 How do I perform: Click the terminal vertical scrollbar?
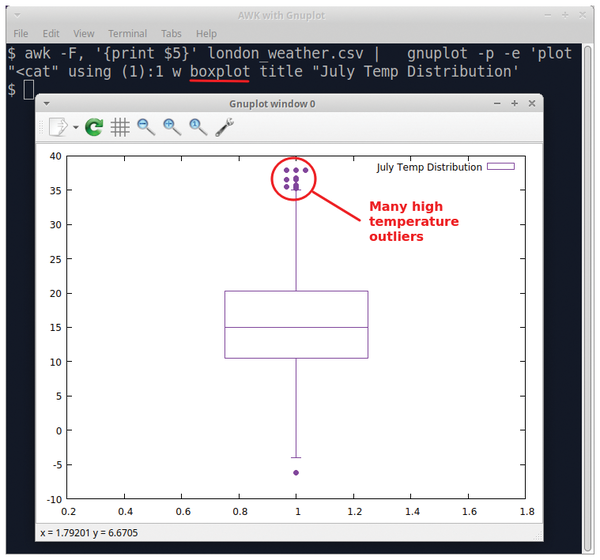pyautogui.click(x=588, y=299)
